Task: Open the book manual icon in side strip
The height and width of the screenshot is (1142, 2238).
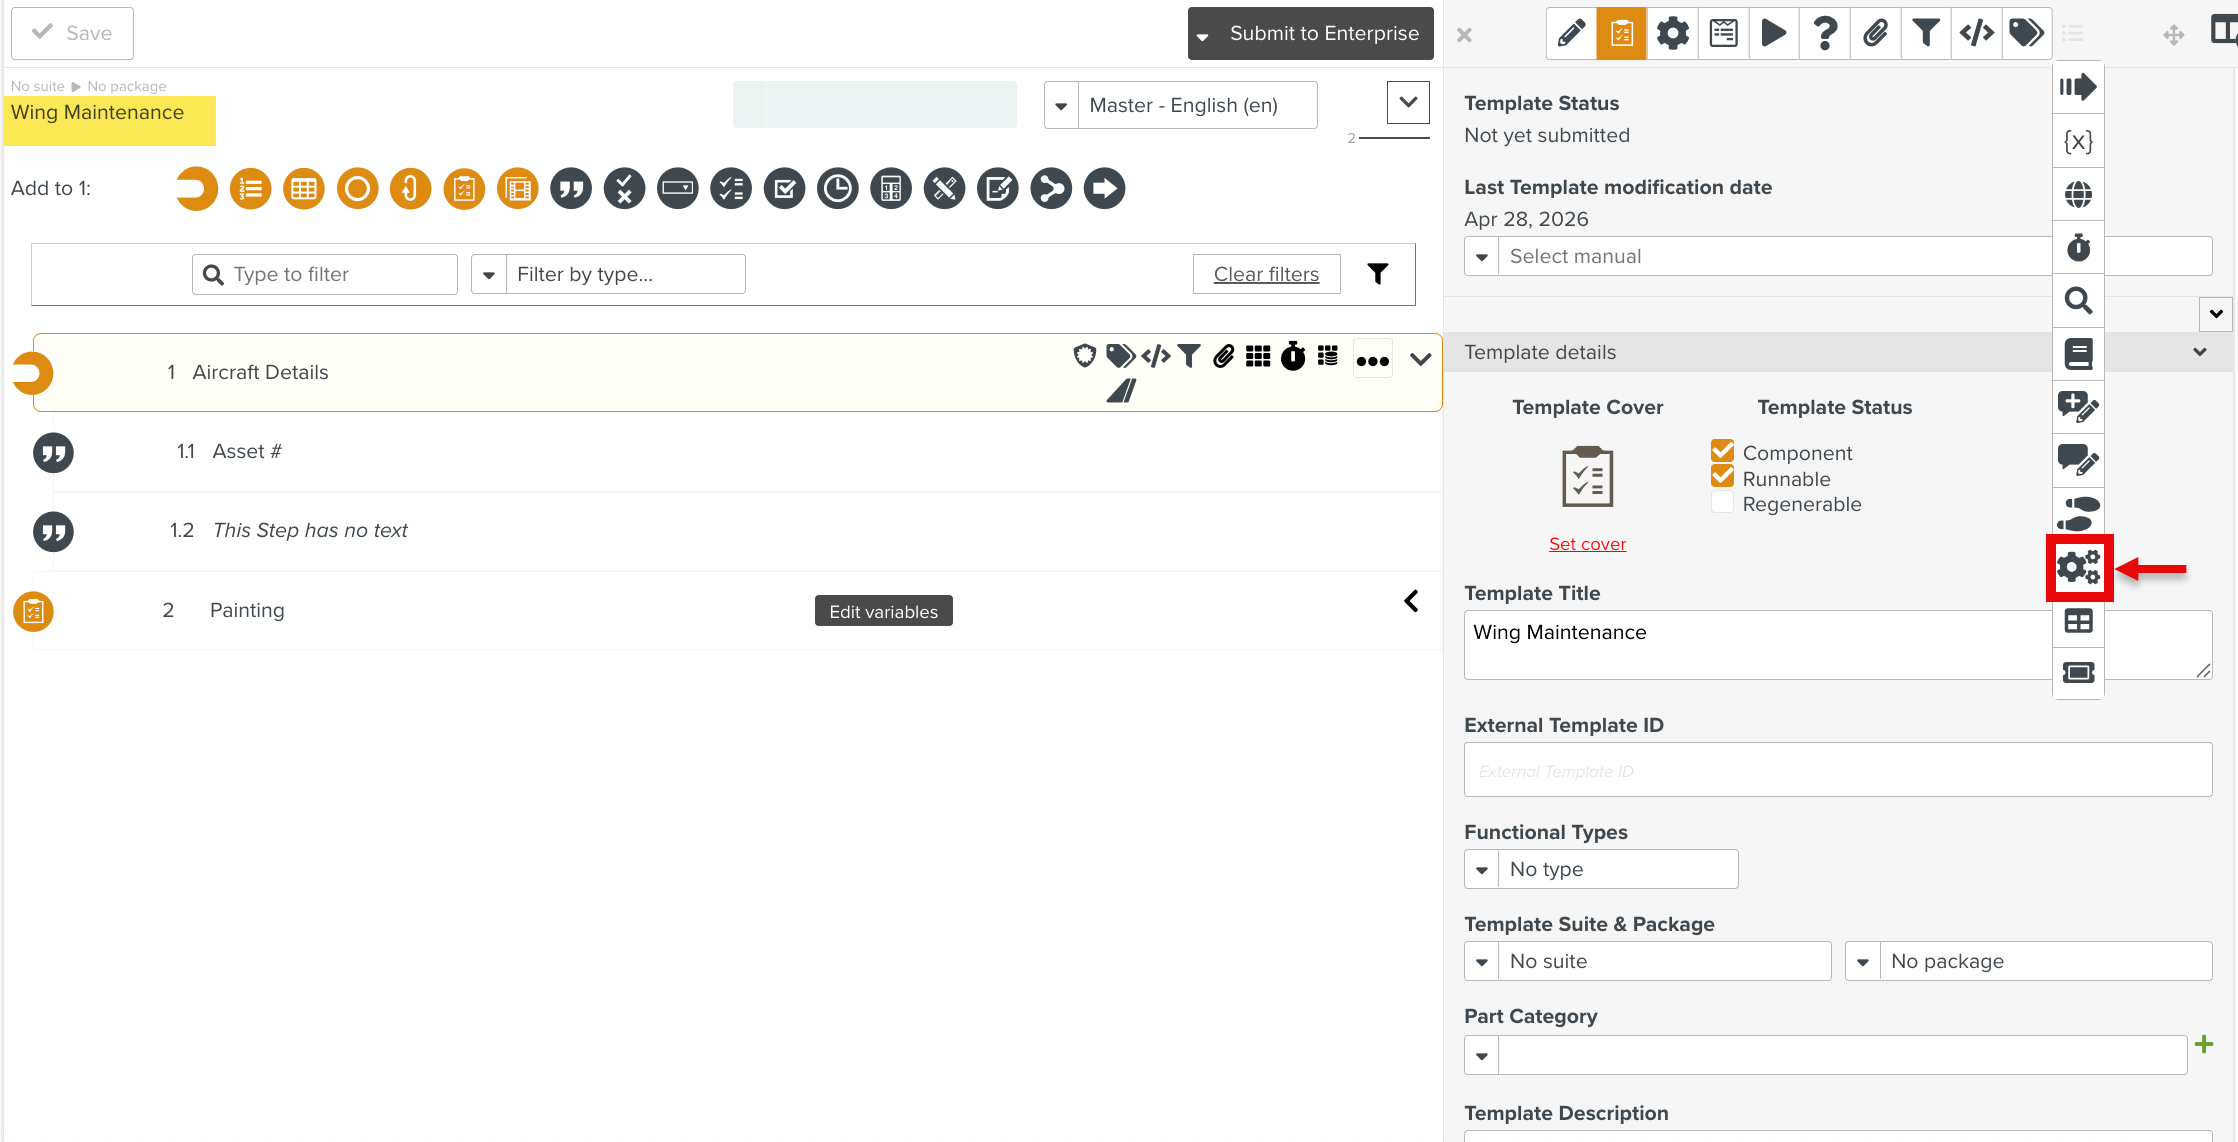Action: (2078, 353)
